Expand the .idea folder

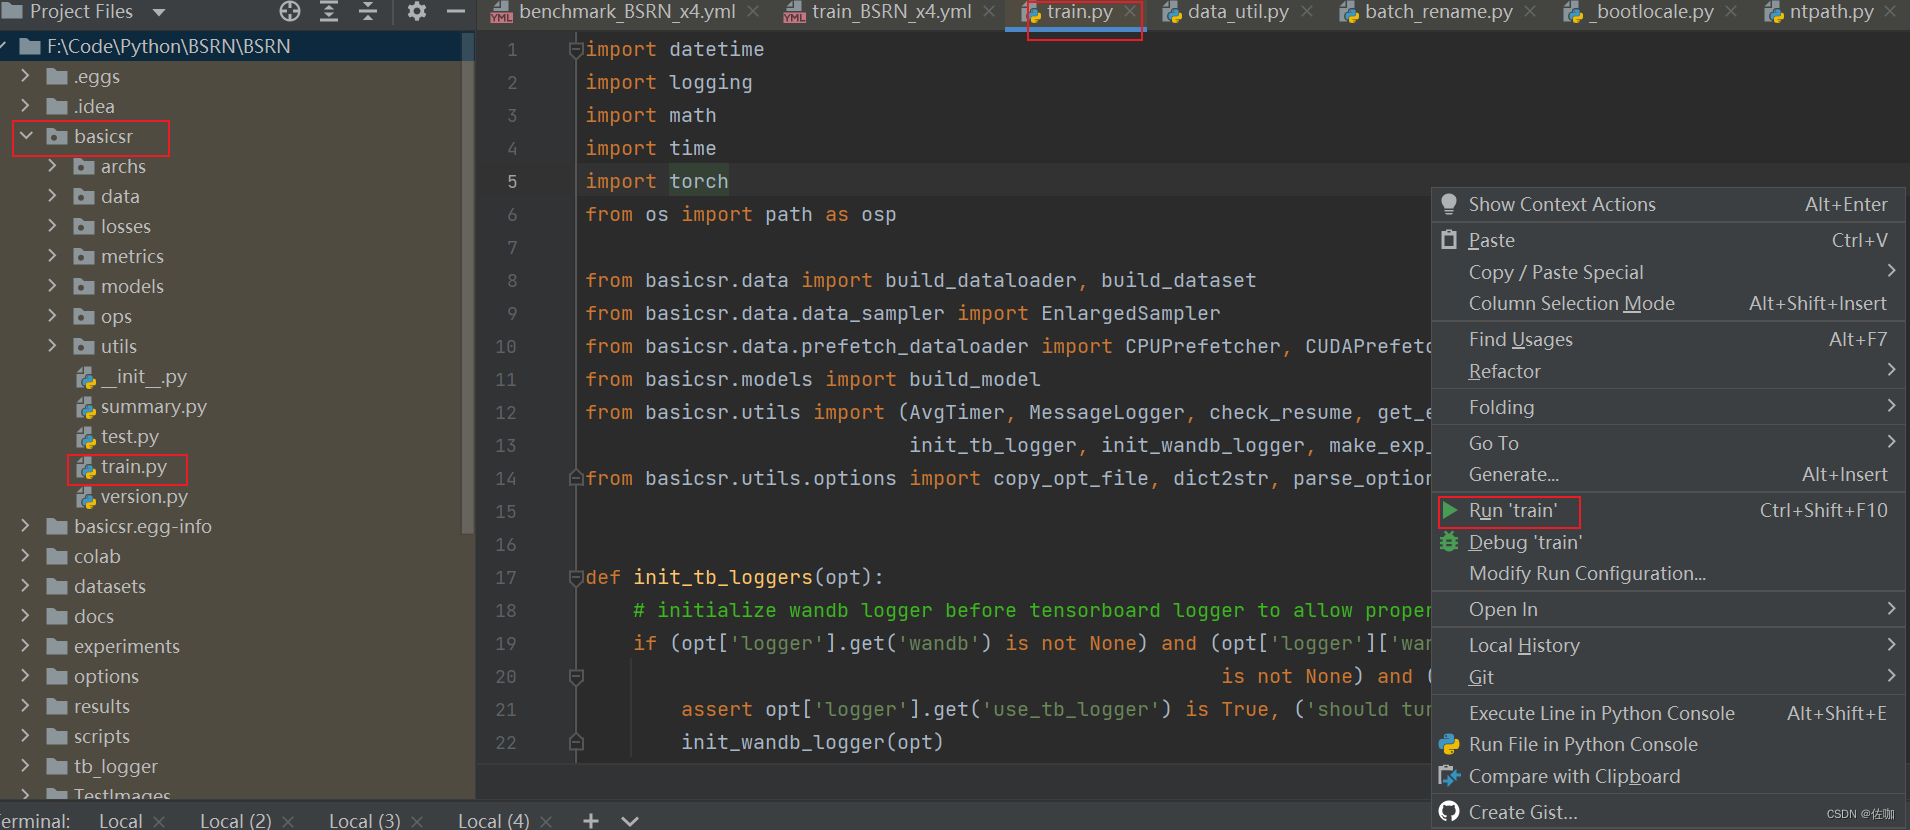point(26,106)
